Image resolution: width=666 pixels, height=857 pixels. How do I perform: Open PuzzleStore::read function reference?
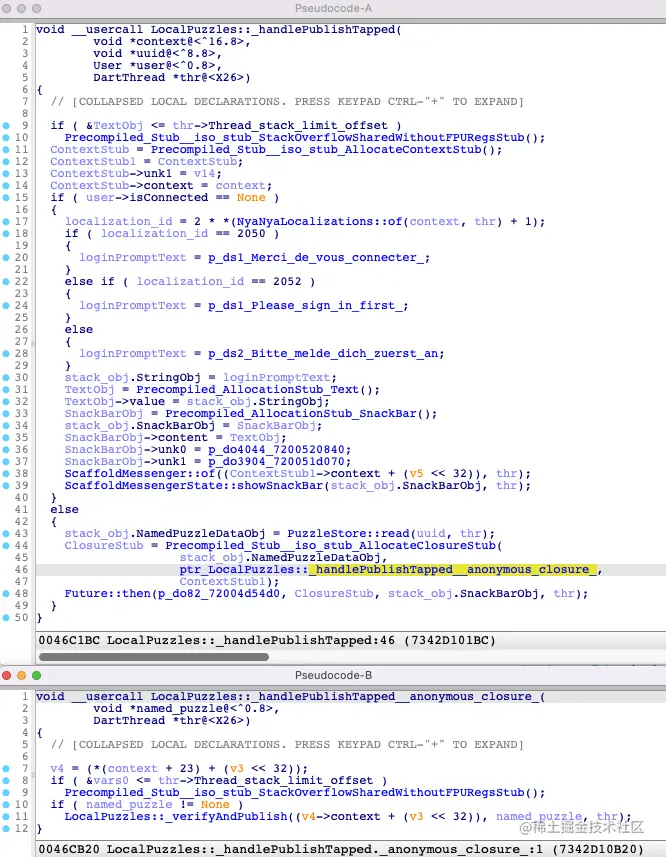point(349,533)
